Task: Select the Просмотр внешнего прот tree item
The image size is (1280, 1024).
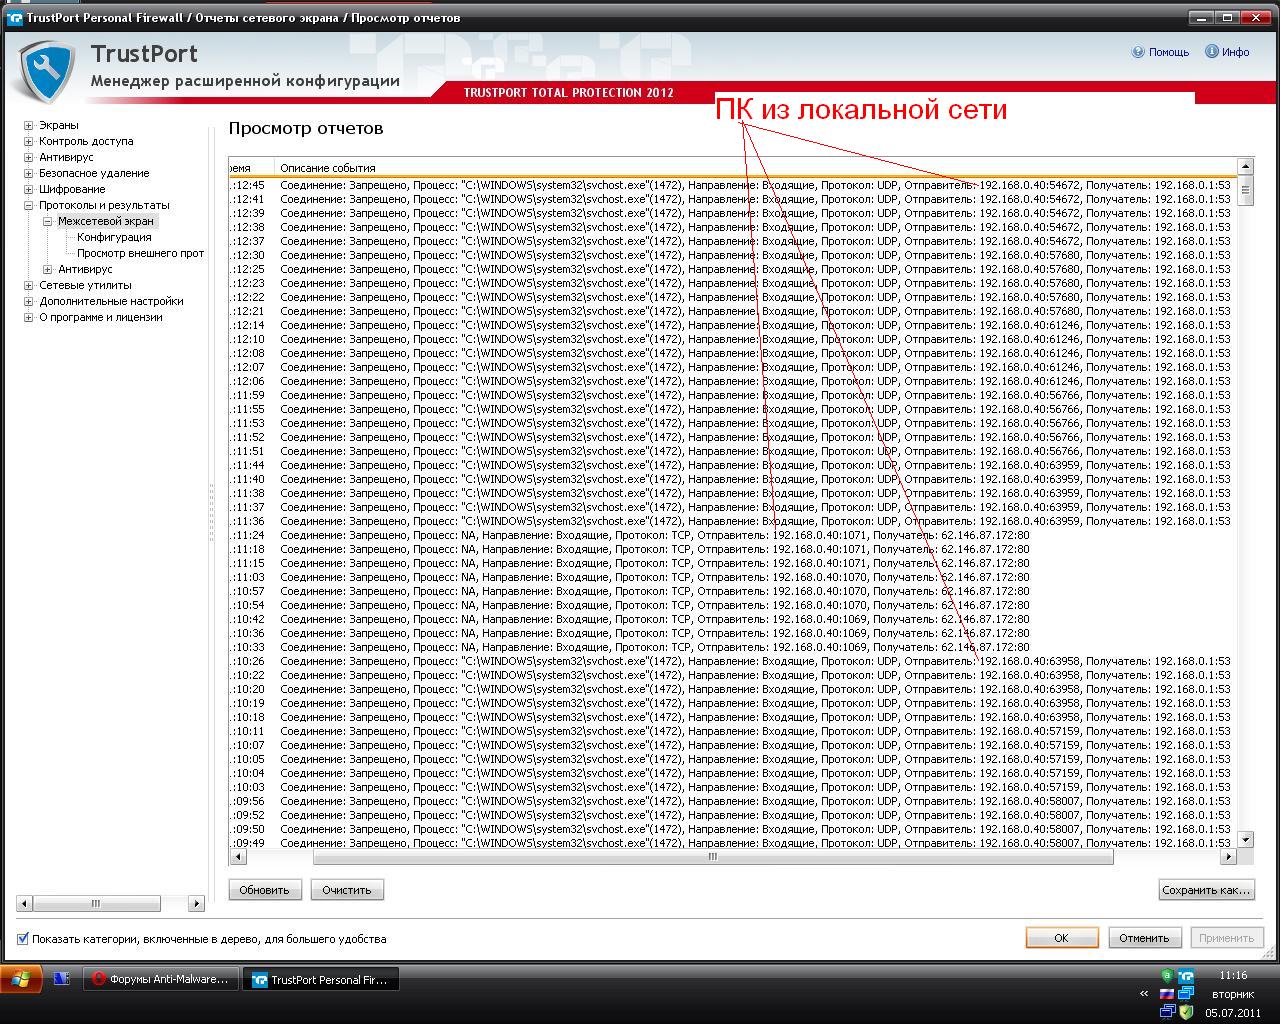Action: pos(140,253)
